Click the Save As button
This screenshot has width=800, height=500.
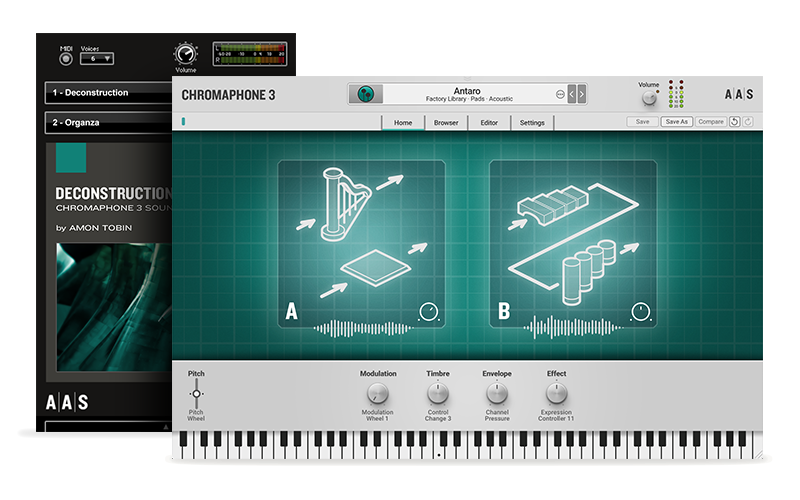point(677,122)
